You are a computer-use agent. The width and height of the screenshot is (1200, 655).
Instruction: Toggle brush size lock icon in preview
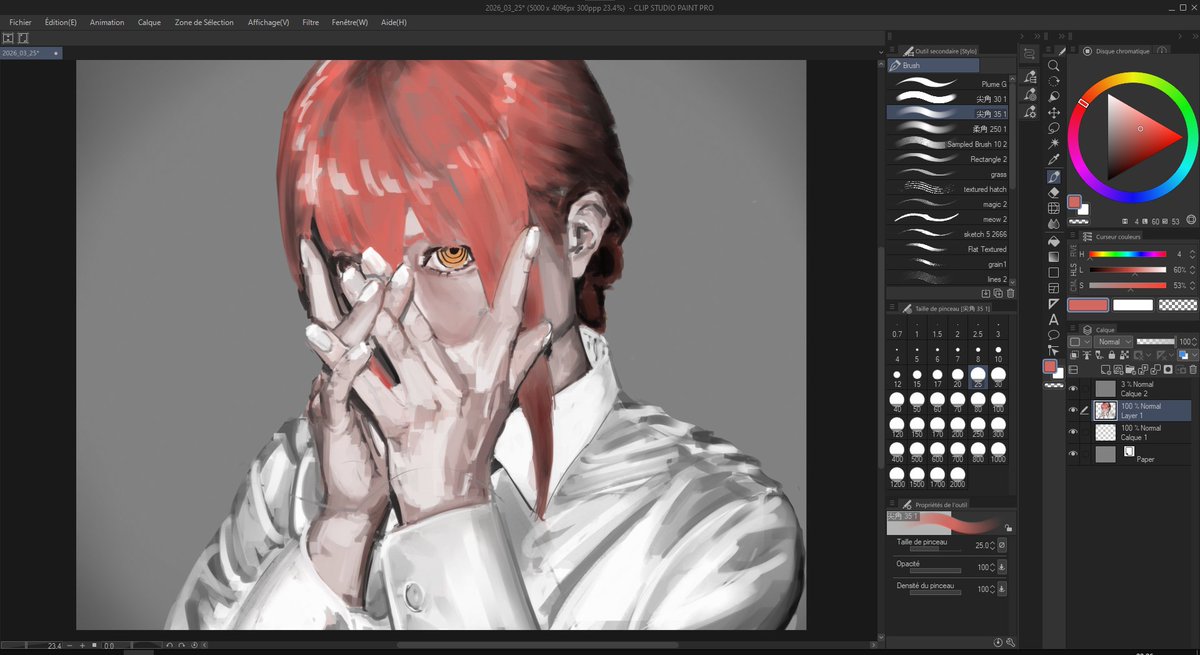point(1008,527)
